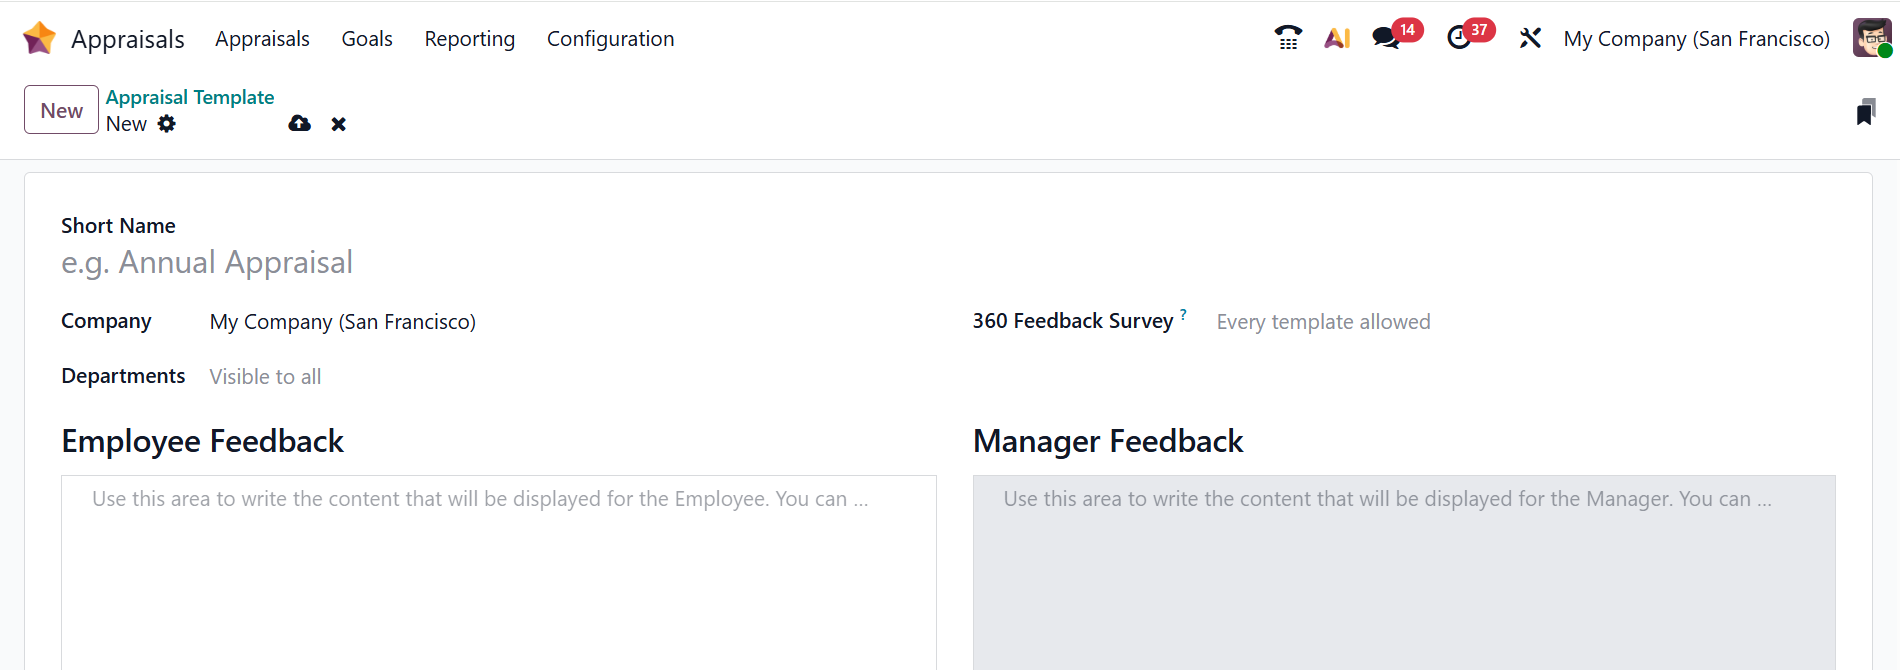
Task: Open the debug tools wrench icon
Action: click(x=1530, y=38)
